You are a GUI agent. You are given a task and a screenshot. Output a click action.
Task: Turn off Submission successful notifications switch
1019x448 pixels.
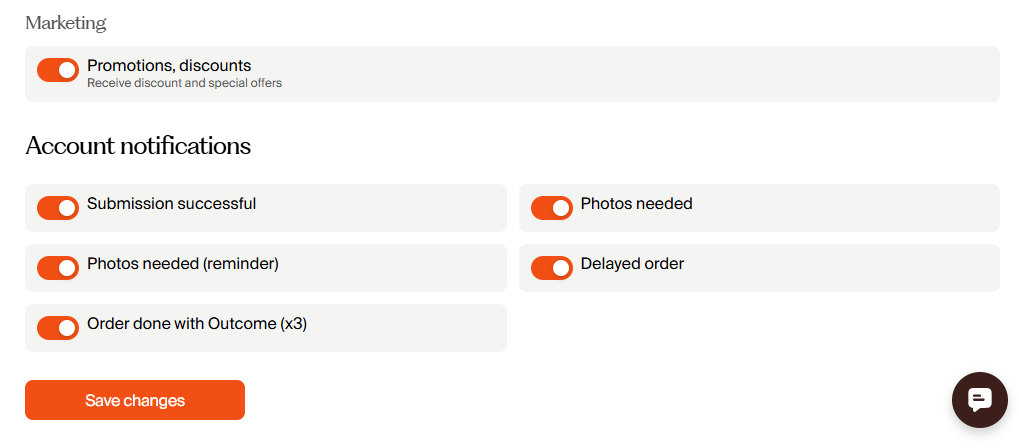pos(58,208)
